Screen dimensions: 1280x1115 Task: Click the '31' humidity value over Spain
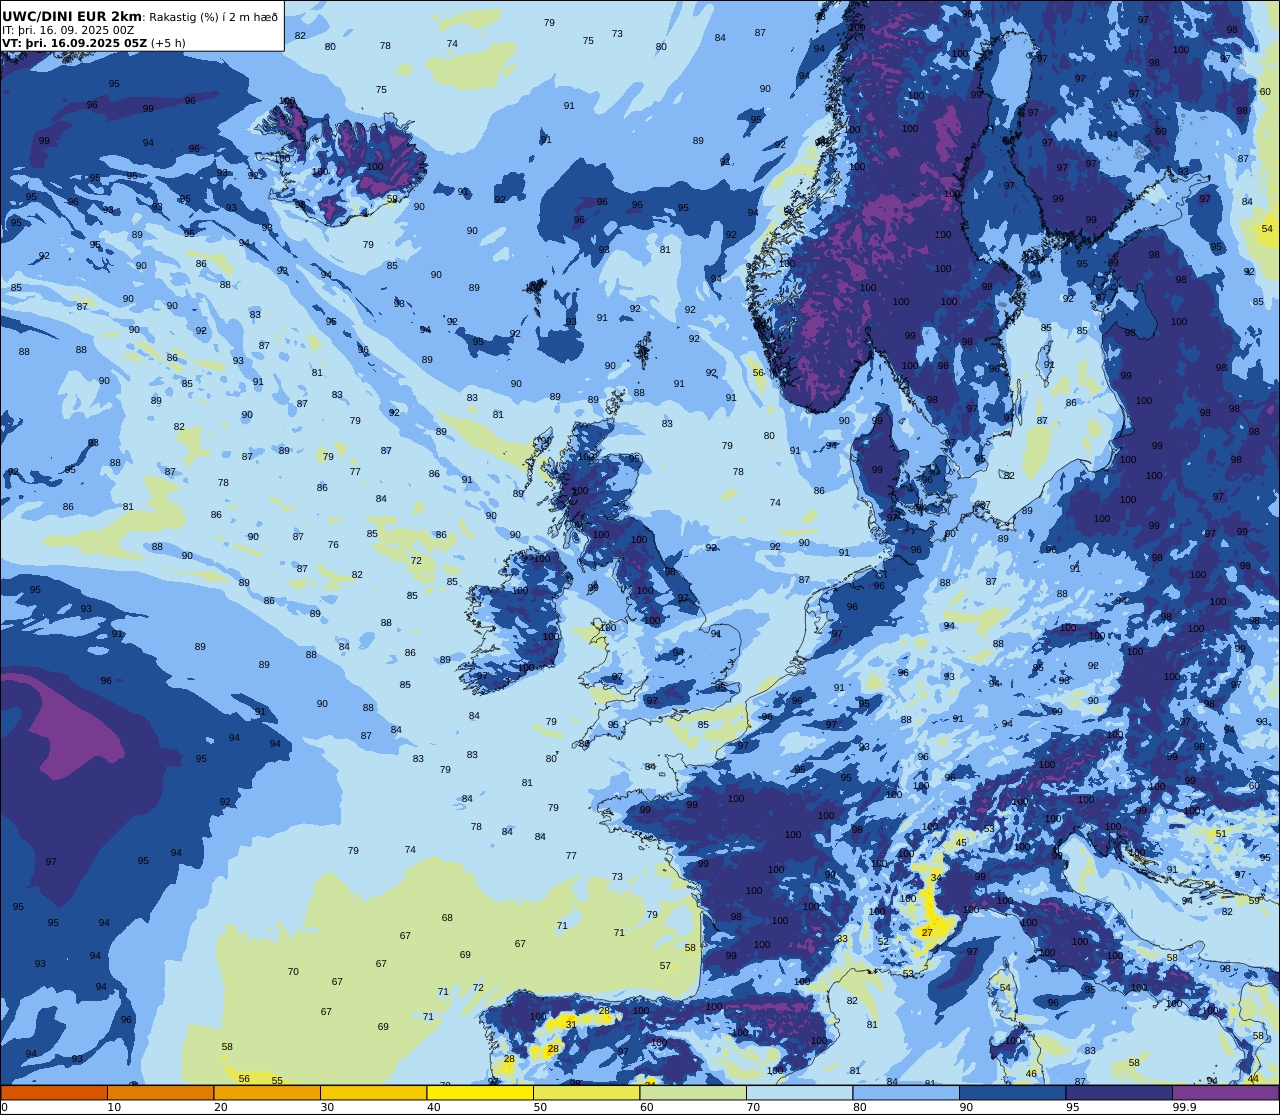point(571,1024)
